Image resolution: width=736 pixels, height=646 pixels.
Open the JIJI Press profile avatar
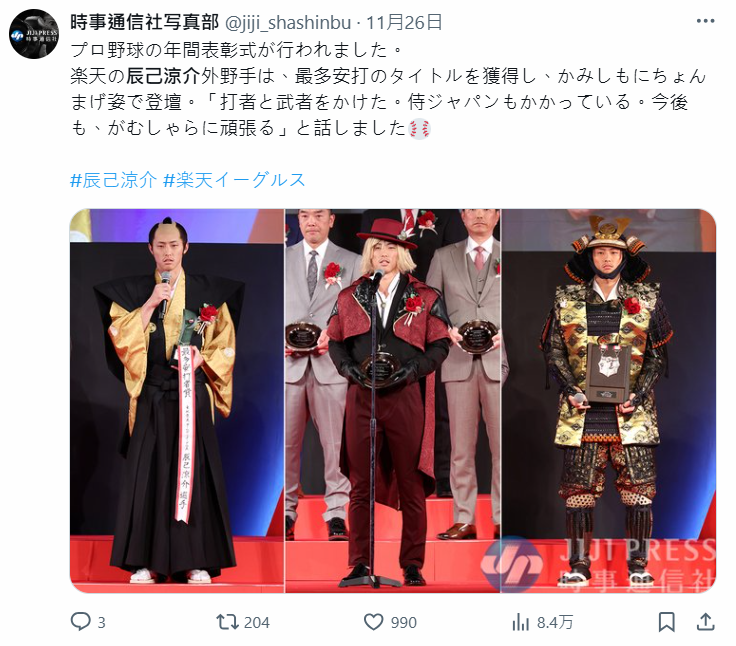tap(34, 34)
